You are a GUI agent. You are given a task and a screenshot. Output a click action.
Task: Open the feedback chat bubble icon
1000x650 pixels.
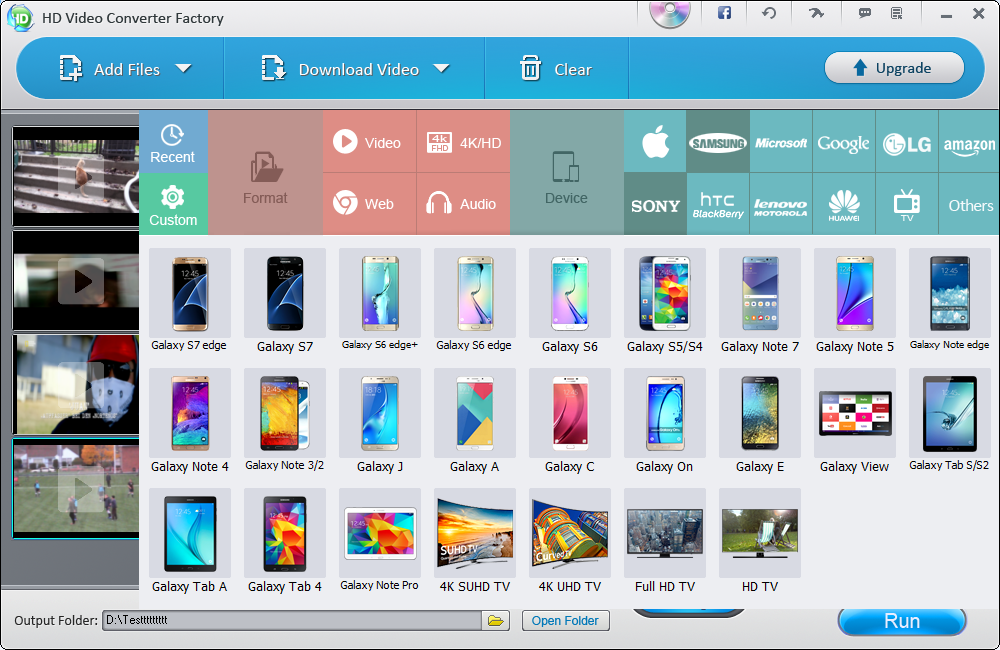point(865,13)
